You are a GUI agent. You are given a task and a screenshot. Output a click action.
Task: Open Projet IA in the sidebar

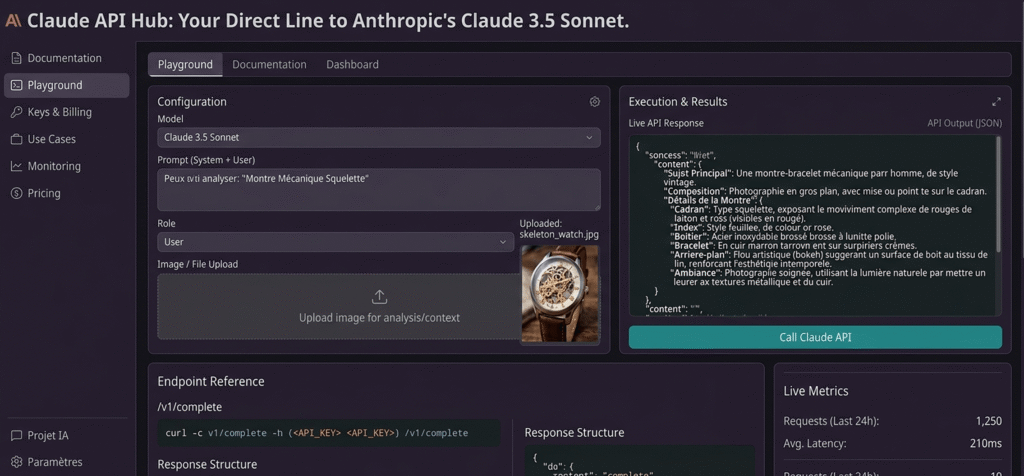pos(67,436)
